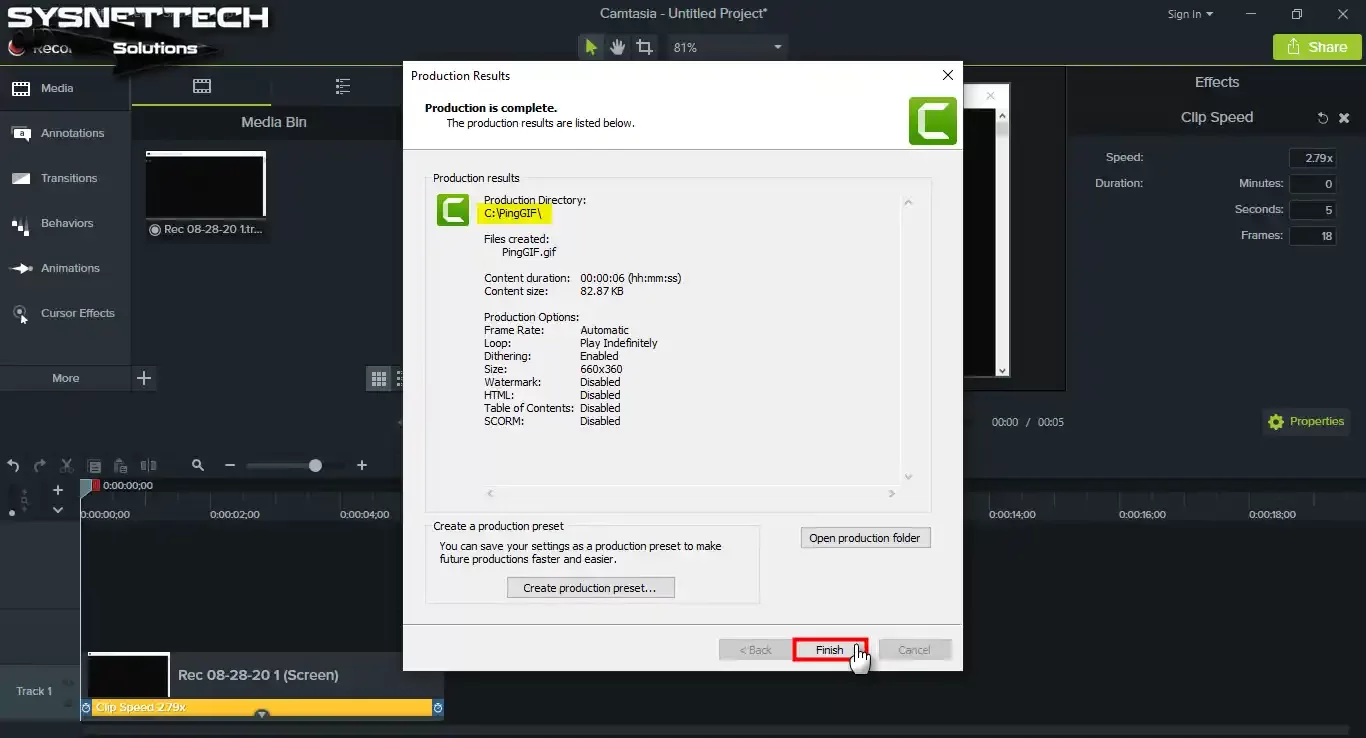The width and height of the screenshot is (1366, 738).
Task: Select Rec 08-28-20 1 media thumbnail
Action: (206, 185)
